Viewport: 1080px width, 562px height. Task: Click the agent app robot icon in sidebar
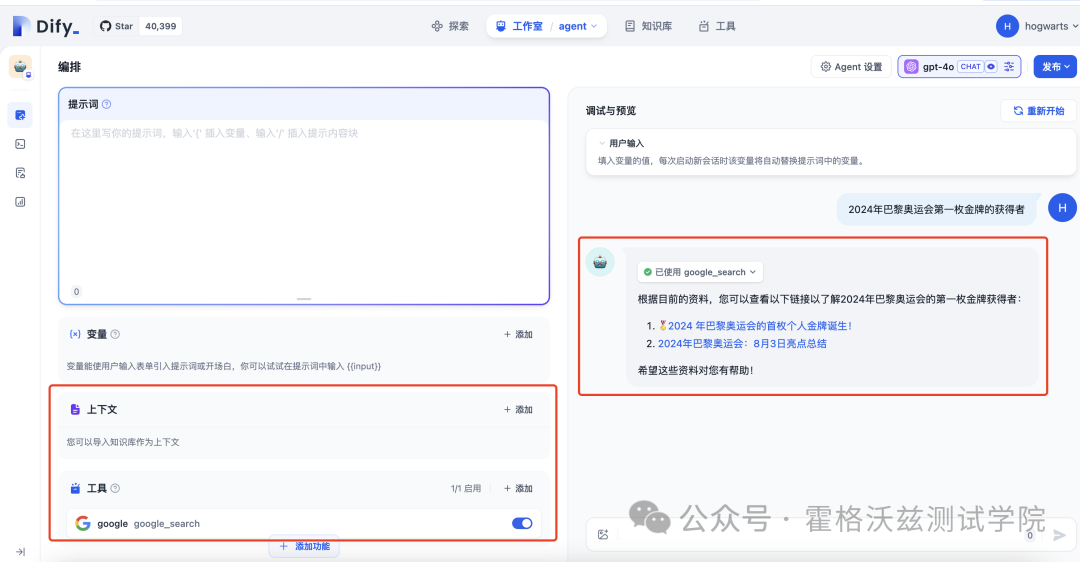click(20, 67)
